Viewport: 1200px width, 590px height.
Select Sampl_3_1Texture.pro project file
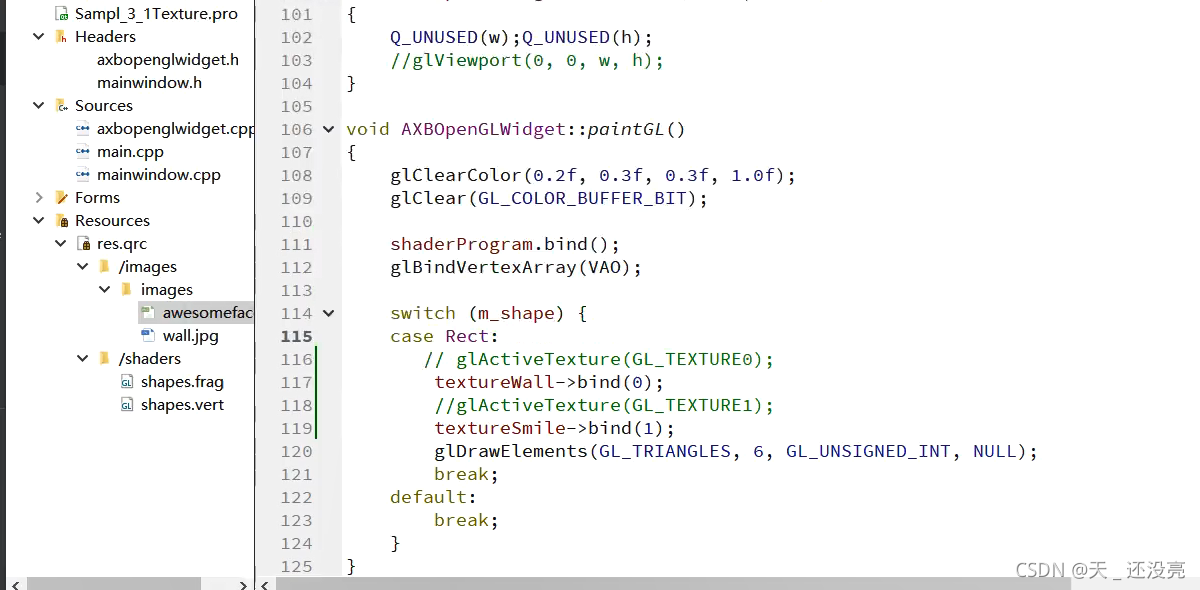click(x=156, y=14)
